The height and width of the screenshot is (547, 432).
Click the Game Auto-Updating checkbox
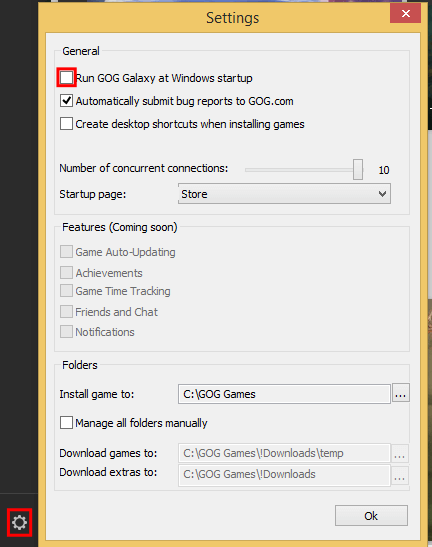66,252
